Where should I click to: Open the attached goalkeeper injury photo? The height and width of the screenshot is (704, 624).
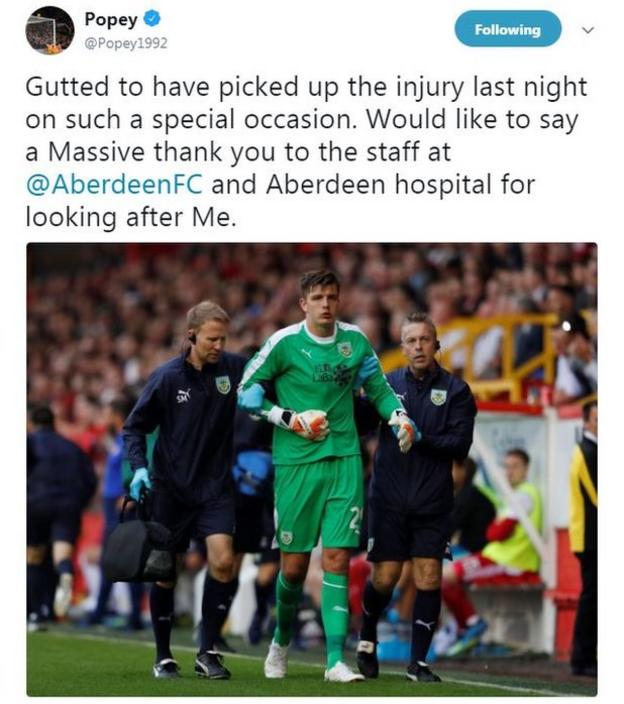coord(312,469)
